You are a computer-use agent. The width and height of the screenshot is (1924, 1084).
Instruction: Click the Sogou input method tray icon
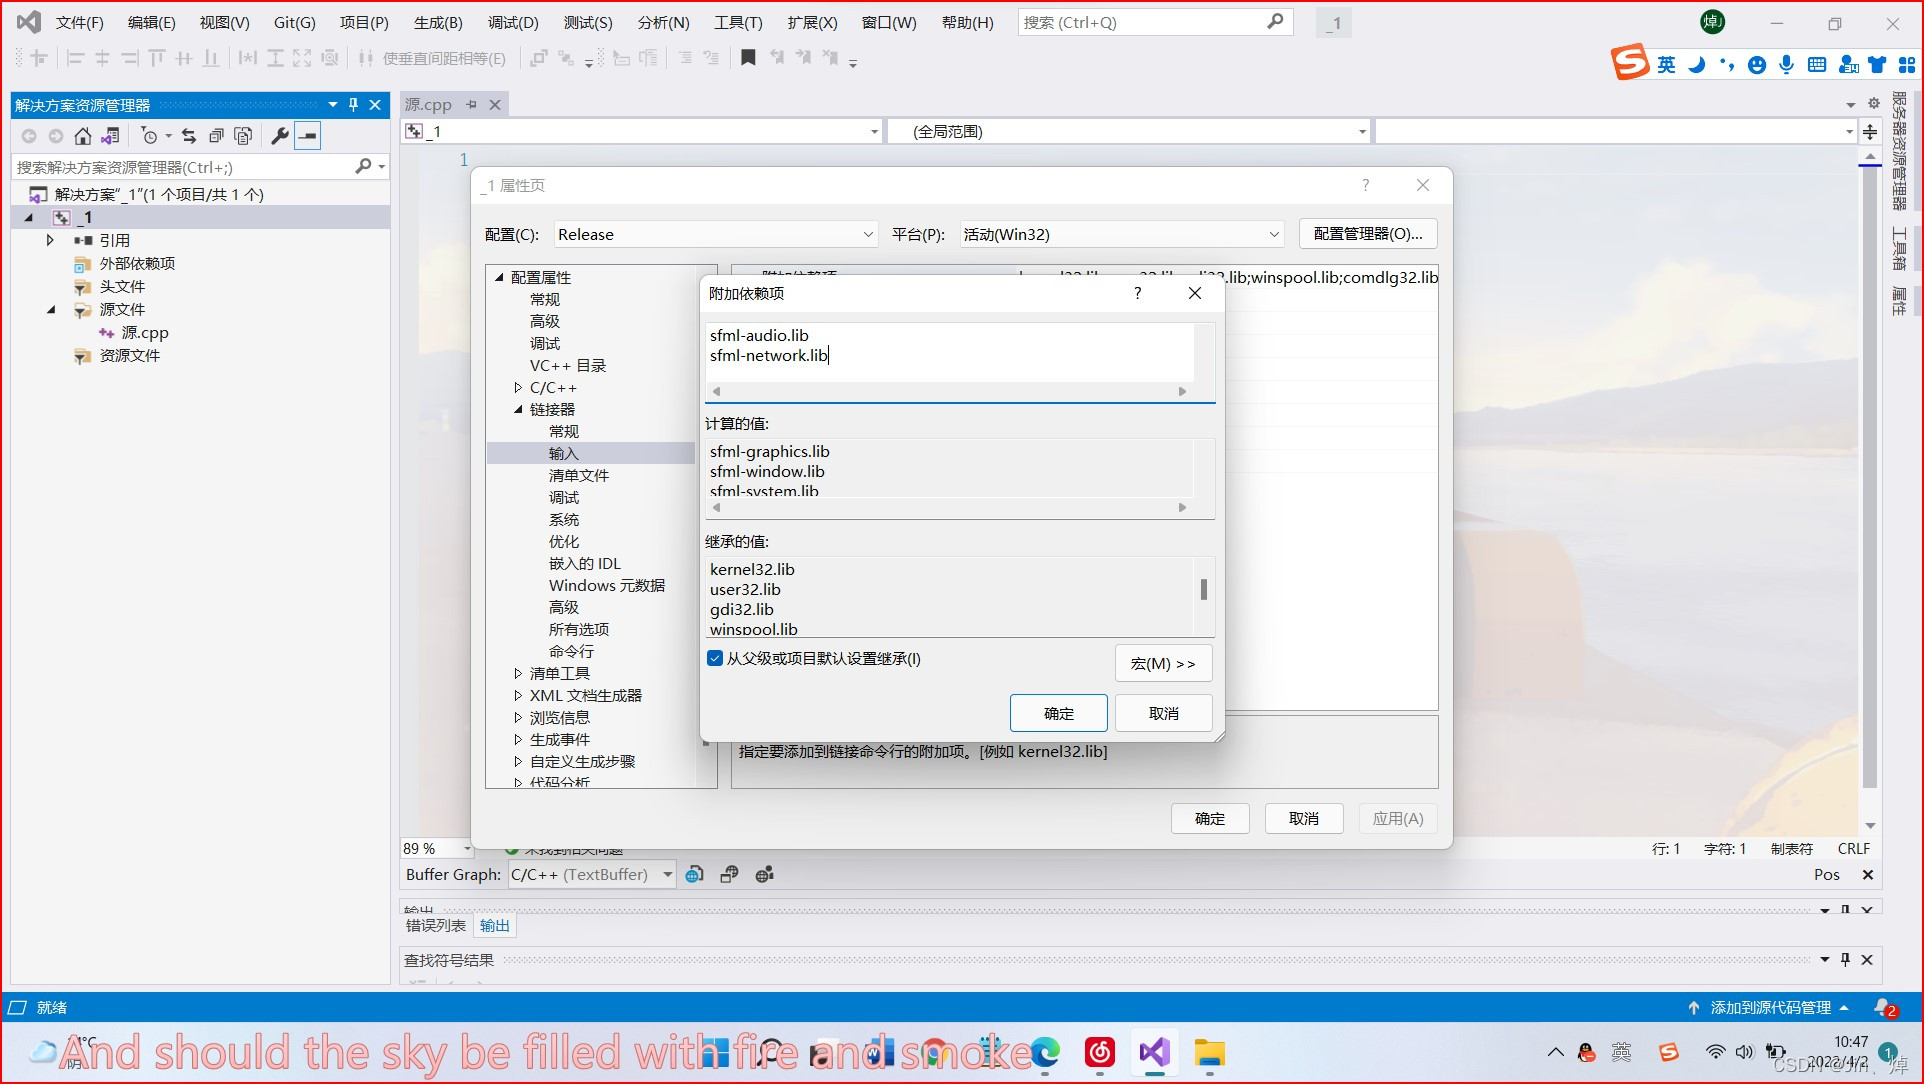tap(1668, 1052)
